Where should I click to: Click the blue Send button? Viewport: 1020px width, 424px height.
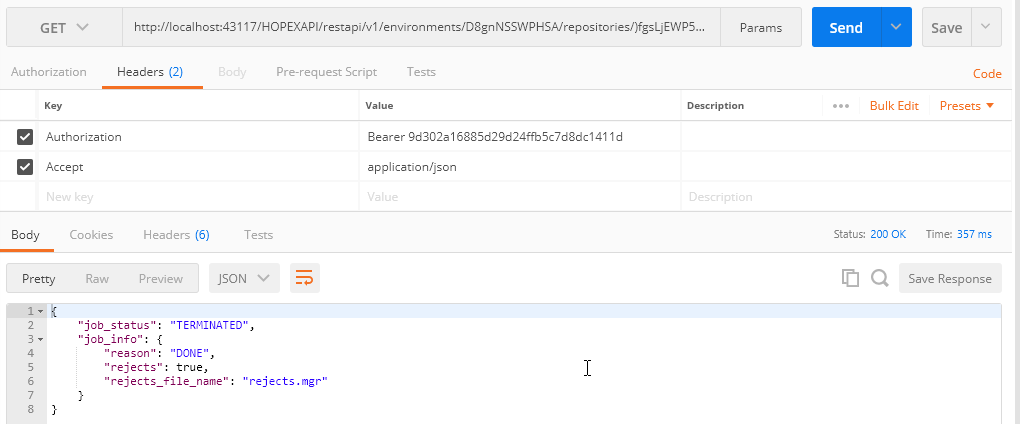click(845, 28)
